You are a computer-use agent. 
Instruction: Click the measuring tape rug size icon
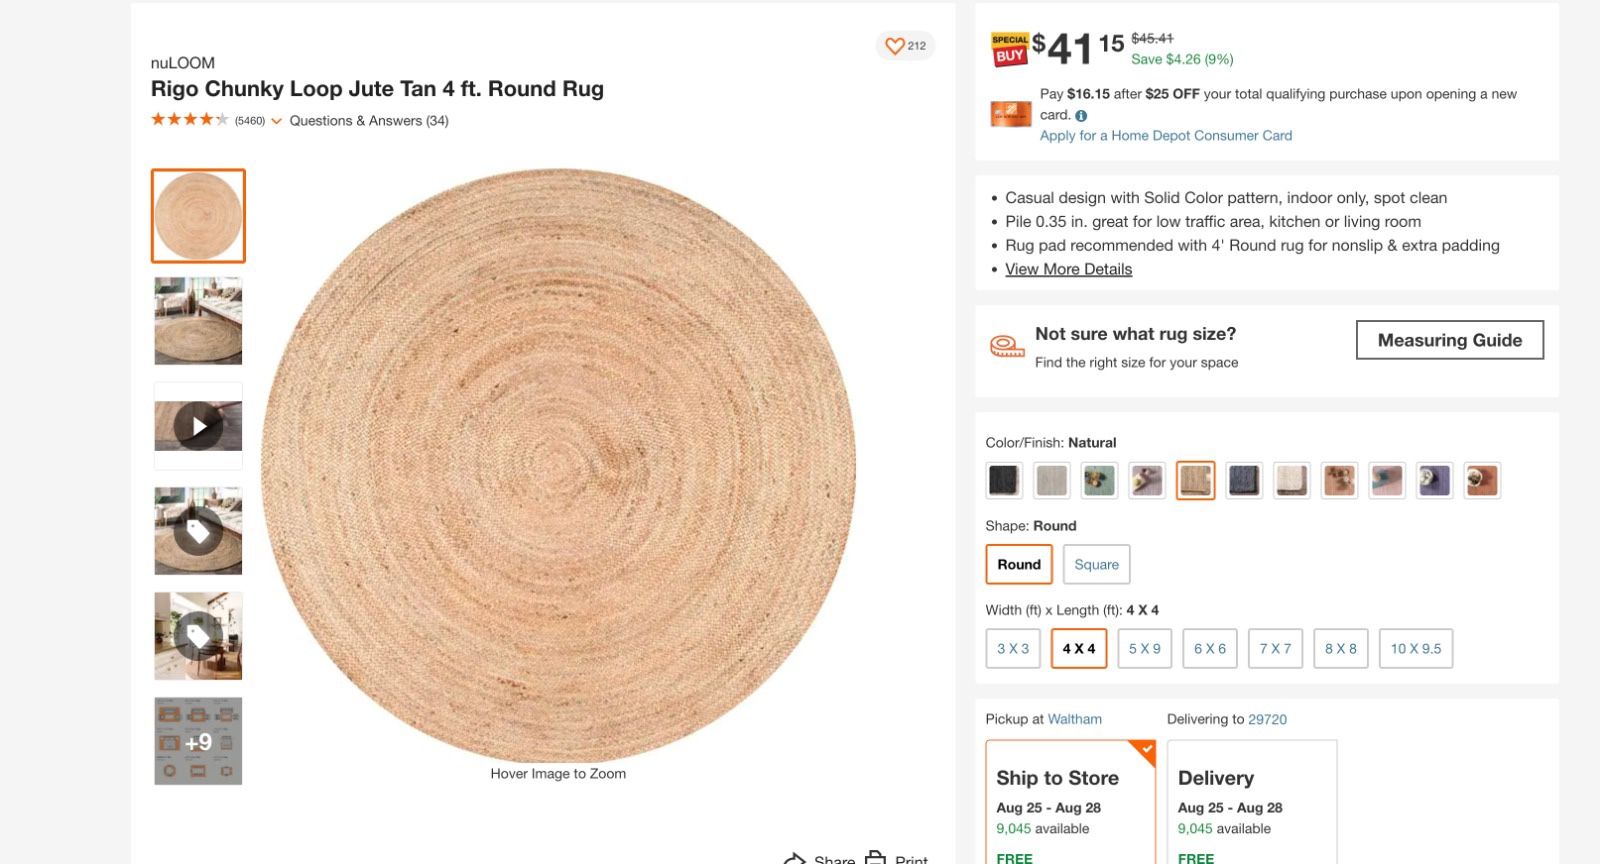[1007, 345]
